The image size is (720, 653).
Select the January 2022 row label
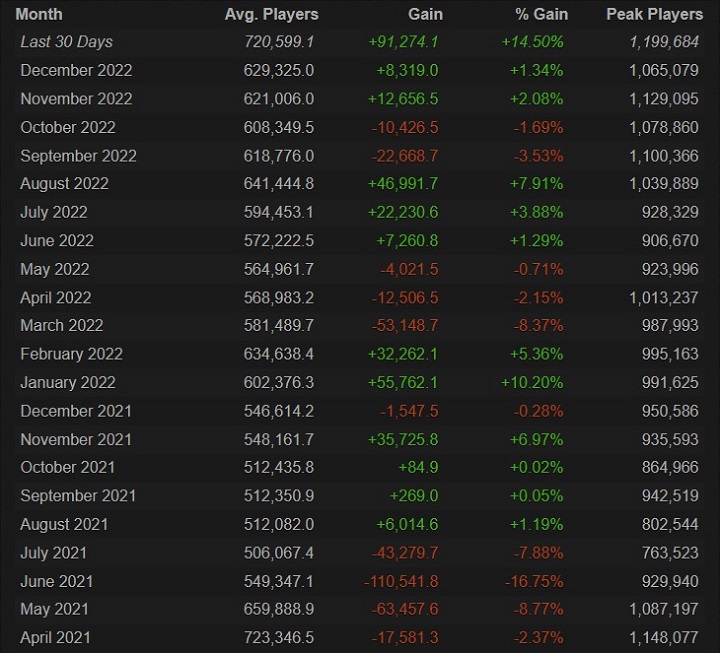(68, 383)
